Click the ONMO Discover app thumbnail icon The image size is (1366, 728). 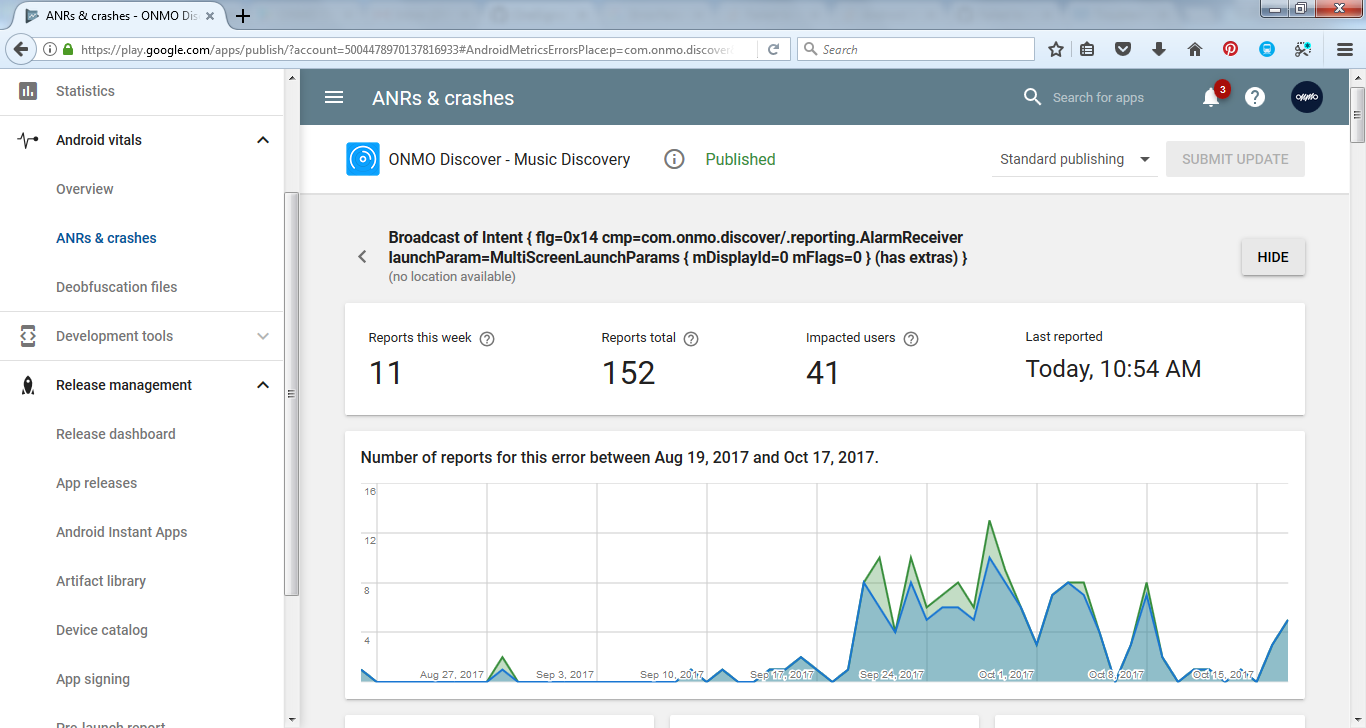point(362,159)
